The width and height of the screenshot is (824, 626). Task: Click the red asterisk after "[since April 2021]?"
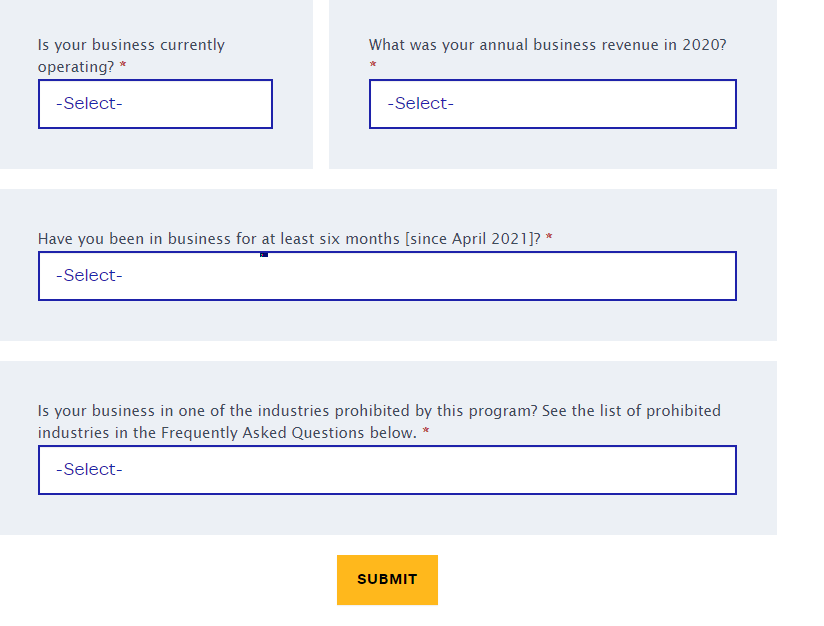[x=549, y=239]
